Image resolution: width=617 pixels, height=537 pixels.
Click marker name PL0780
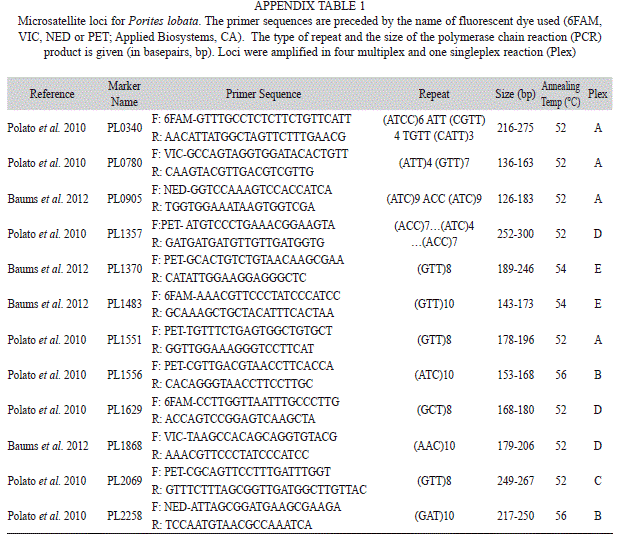pyautogui.click(x=124, y=163)
